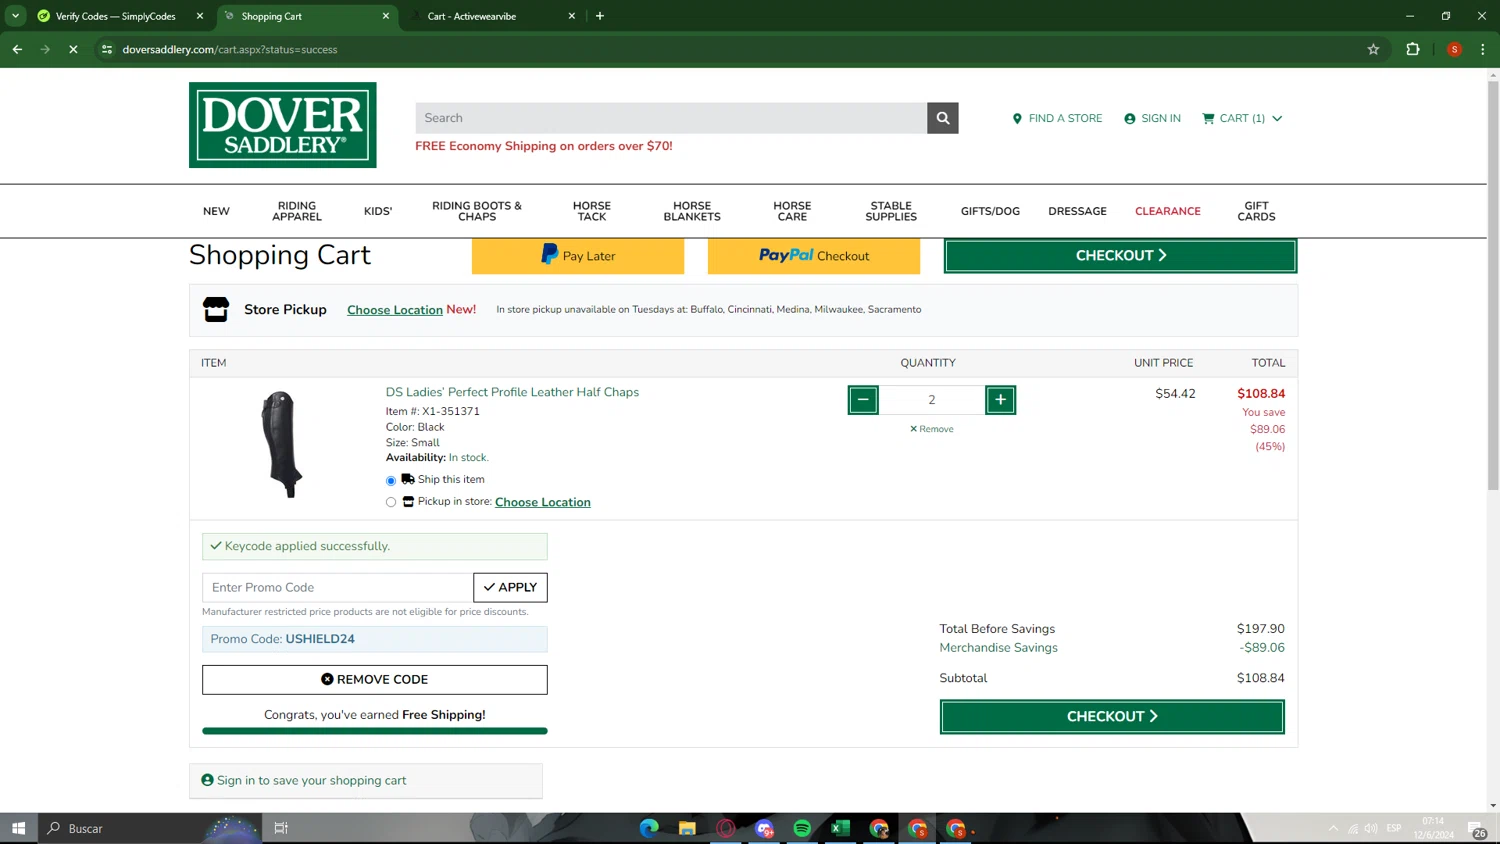This screenshot has height=844, width=1500.
Task: Click the Store Pickup storefront icon
Action: pyautogui.click(x=216, y=309)
